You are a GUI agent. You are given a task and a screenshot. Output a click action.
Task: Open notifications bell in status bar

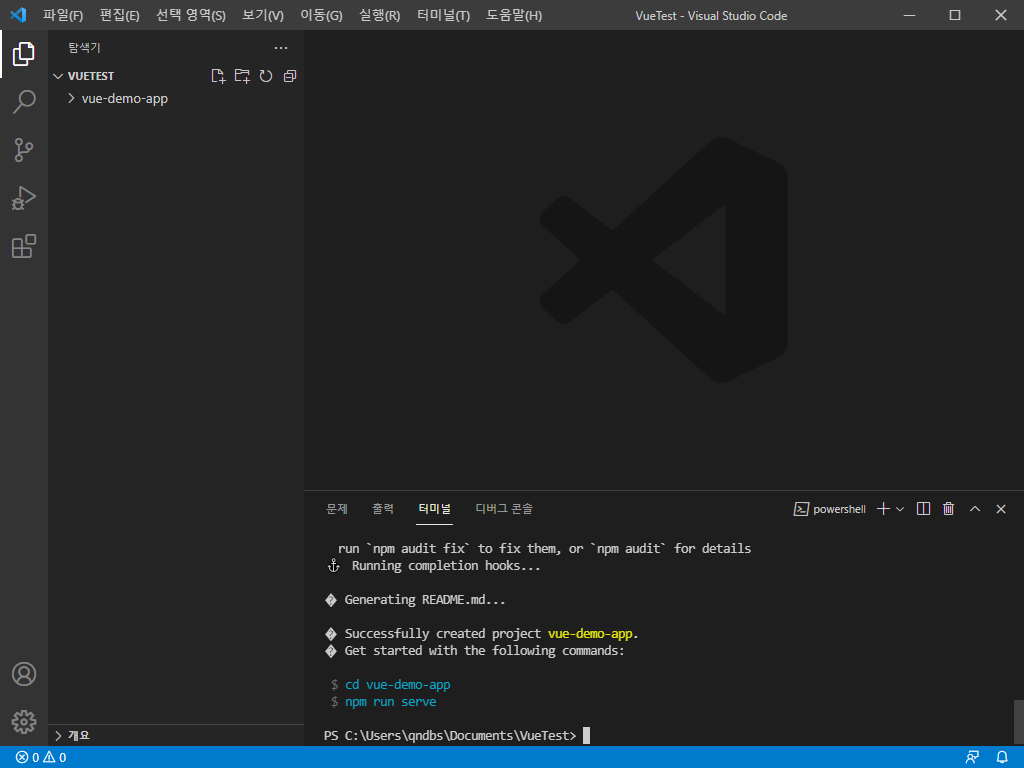point(1002,758)
